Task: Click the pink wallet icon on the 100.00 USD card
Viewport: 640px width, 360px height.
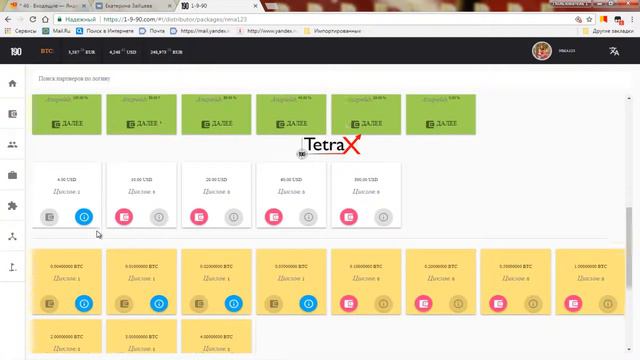Action: [x=349, y=217]
